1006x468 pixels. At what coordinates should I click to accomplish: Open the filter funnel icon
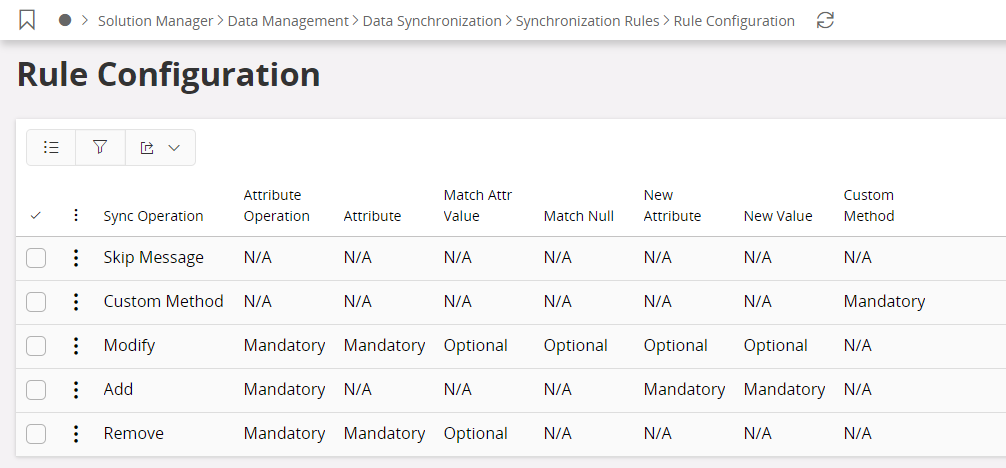coord(100,147)
